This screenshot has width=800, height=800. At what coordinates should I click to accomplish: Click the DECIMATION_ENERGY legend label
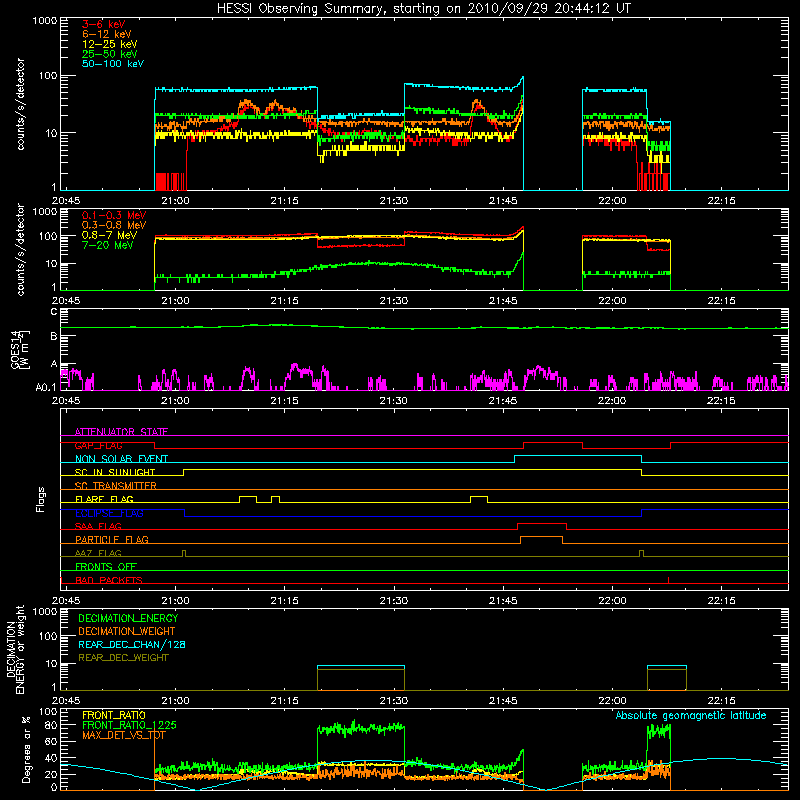[x=128, y=618]
